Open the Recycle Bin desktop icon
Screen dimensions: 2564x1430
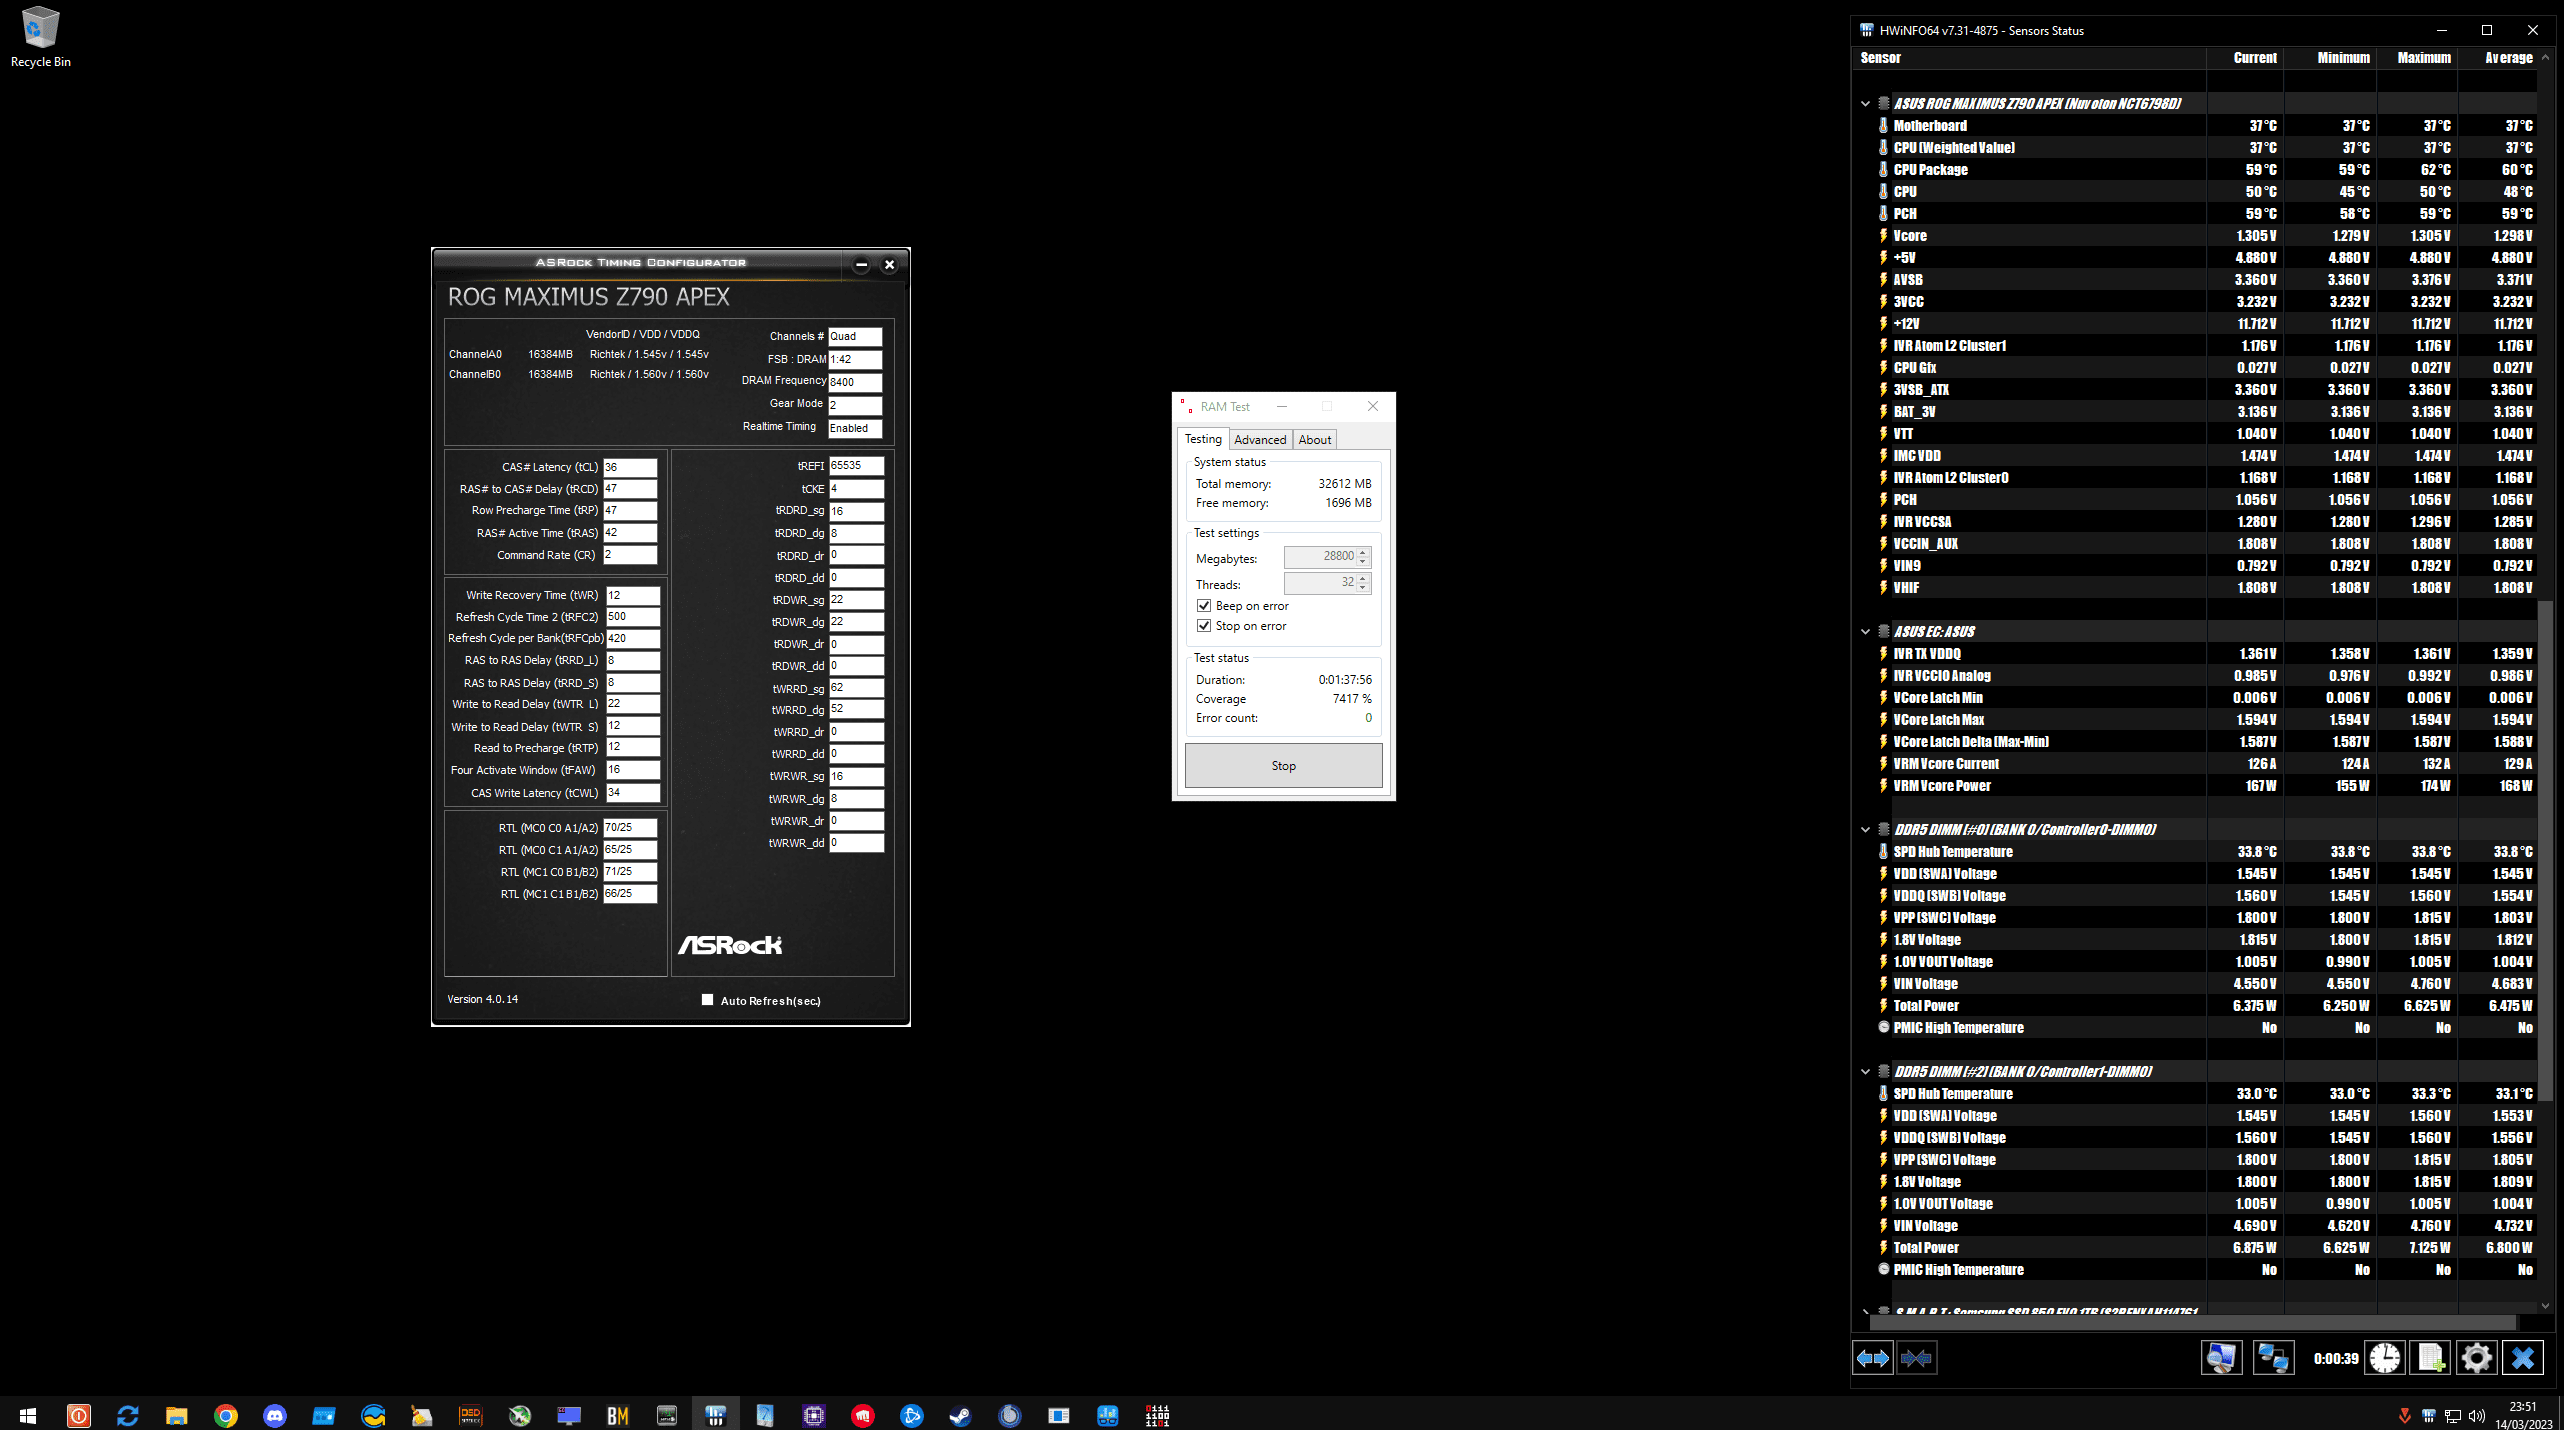tap(40, 38)
